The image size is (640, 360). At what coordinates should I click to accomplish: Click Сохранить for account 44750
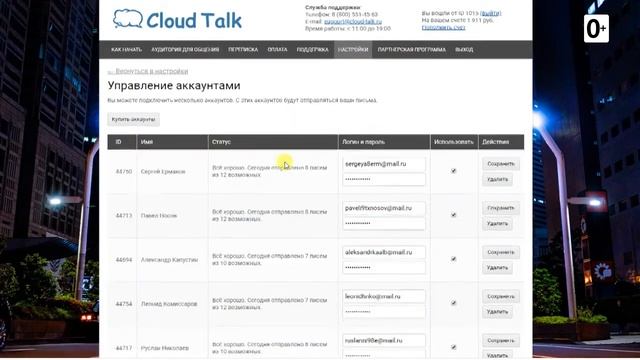501,164
